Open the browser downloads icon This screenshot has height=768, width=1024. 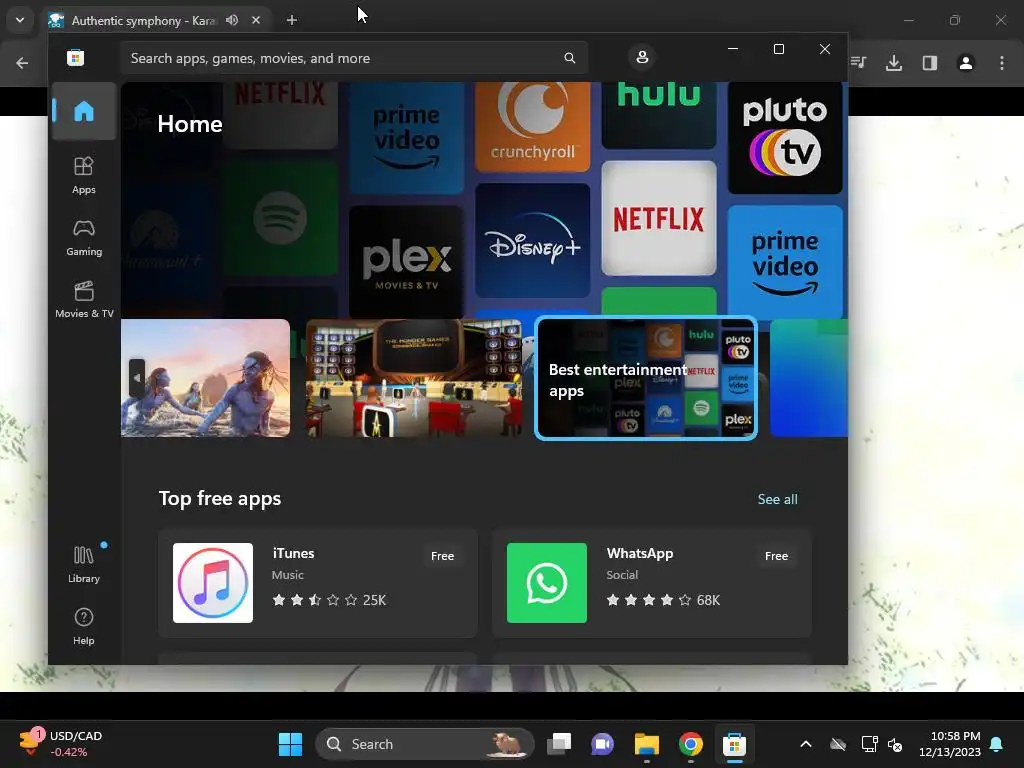894,63
